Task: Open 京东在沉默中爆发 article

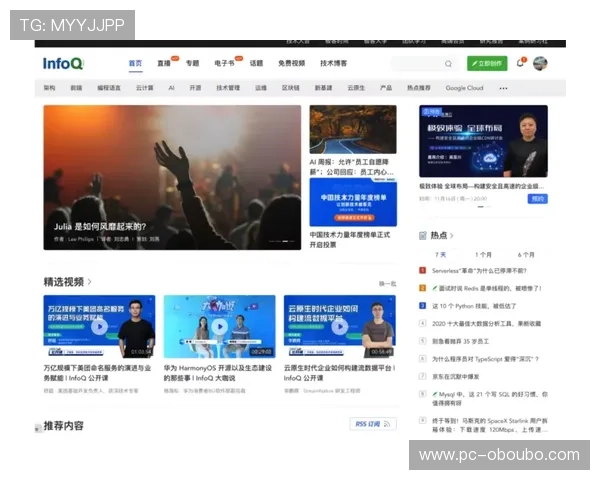Action: coord(456,376)
